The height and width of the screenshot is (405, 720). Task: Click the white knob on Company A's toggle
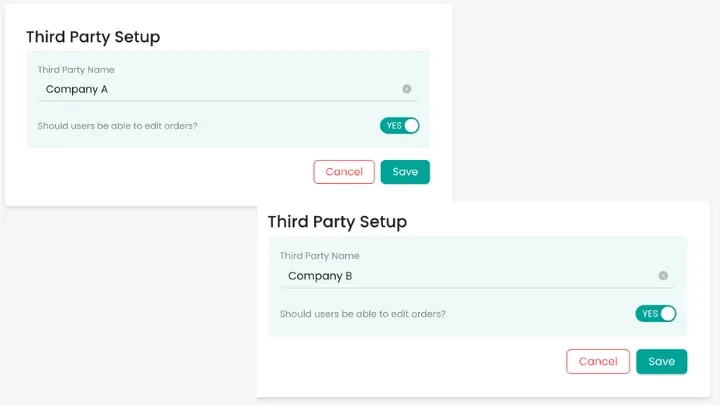[x=411, y=126]
